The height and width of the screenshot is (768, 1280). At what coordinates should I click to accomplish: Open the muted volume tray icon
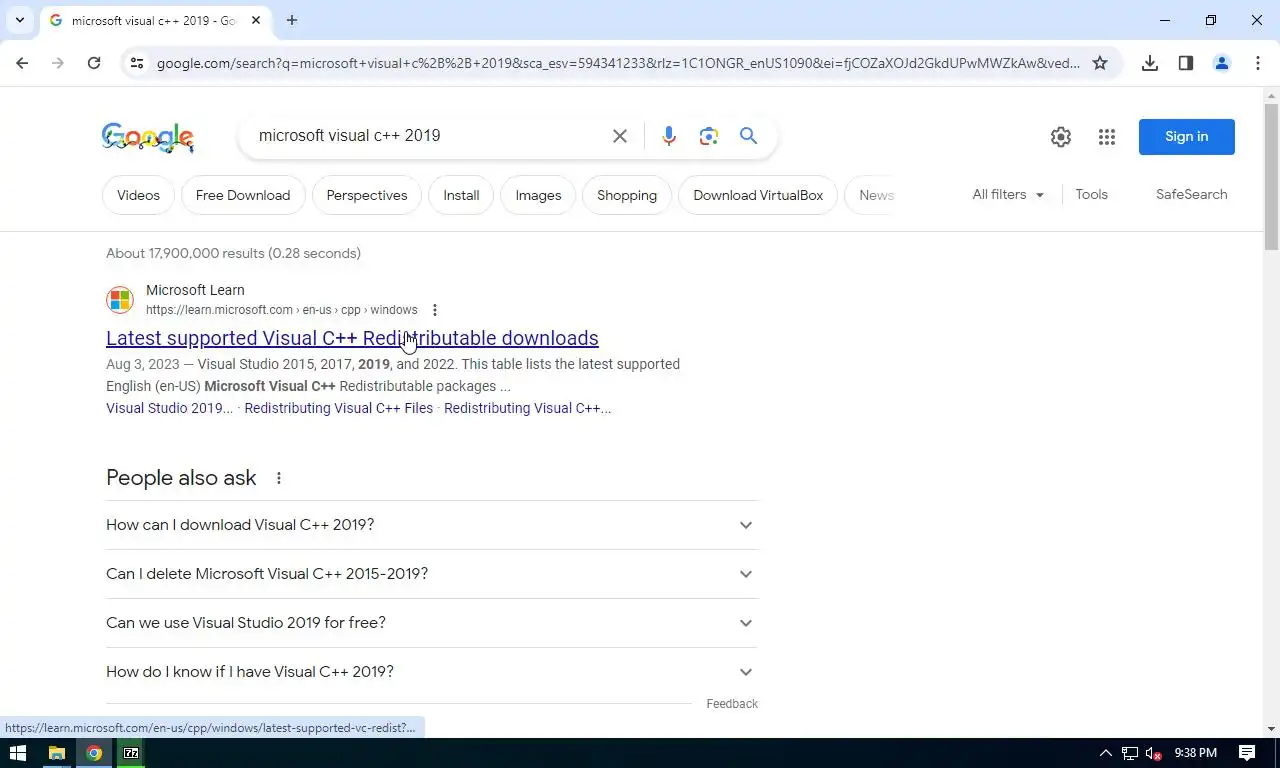(x=1154, y=753)
